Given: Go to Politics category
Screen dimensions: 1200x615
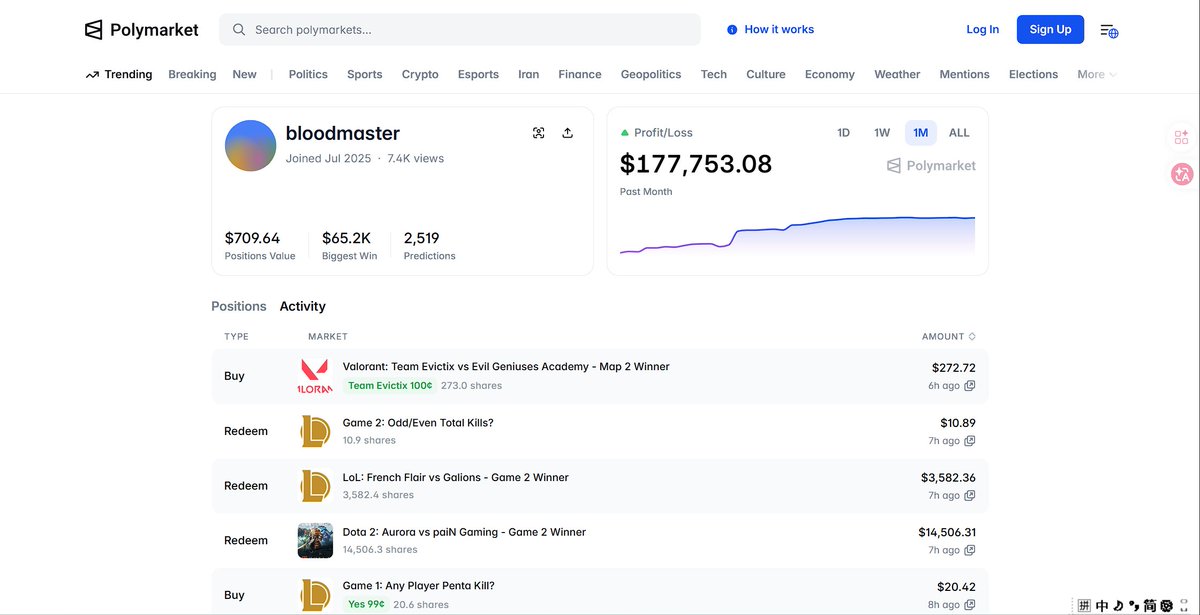Looking at the screenshot, I should pos(308,75).
